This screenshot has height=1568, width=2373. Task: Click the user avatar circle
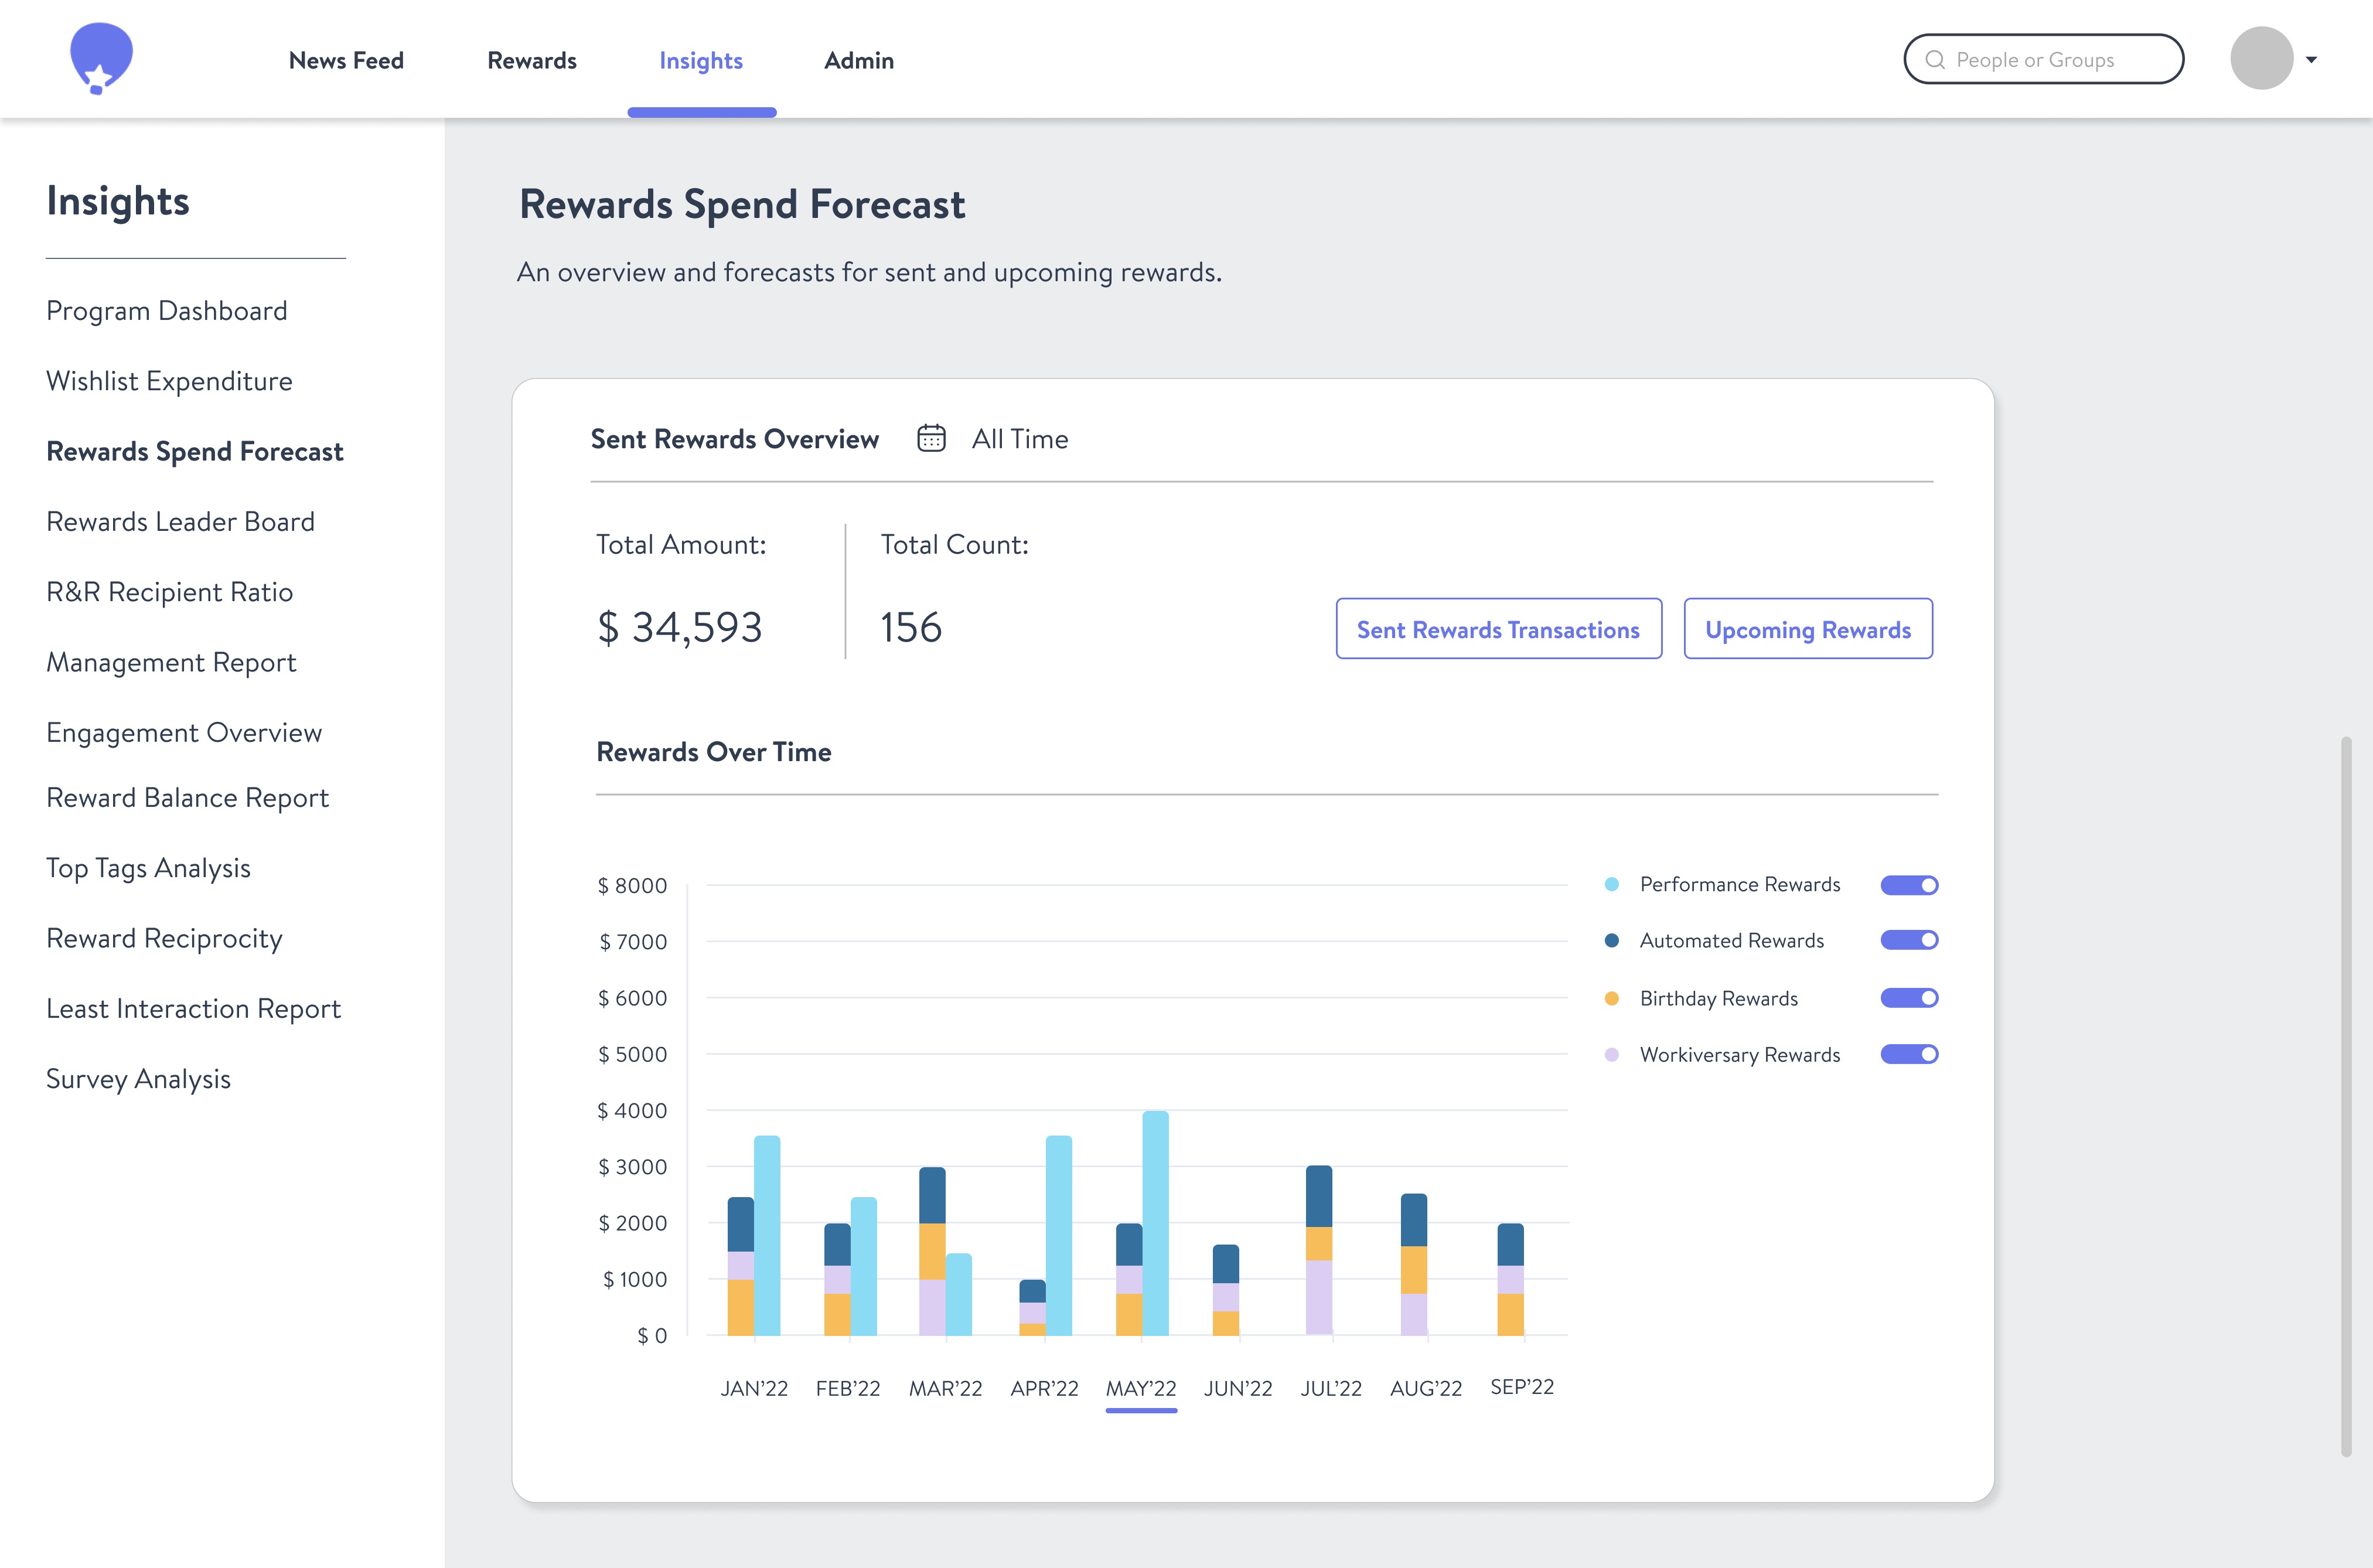(2261, 59)
